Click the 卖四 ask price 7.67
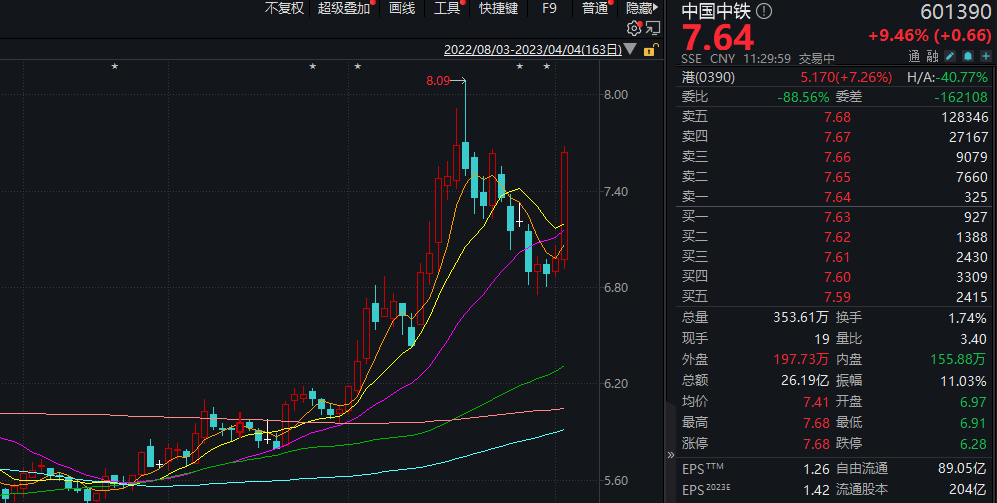This screenshot has height=503, width=997. click(x=837, y=137)
